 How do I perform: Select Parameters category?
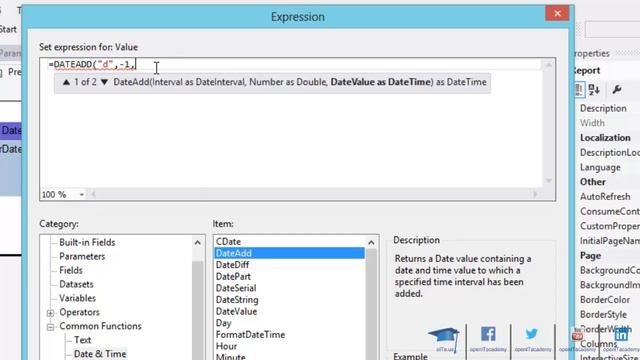click(82, 256)
